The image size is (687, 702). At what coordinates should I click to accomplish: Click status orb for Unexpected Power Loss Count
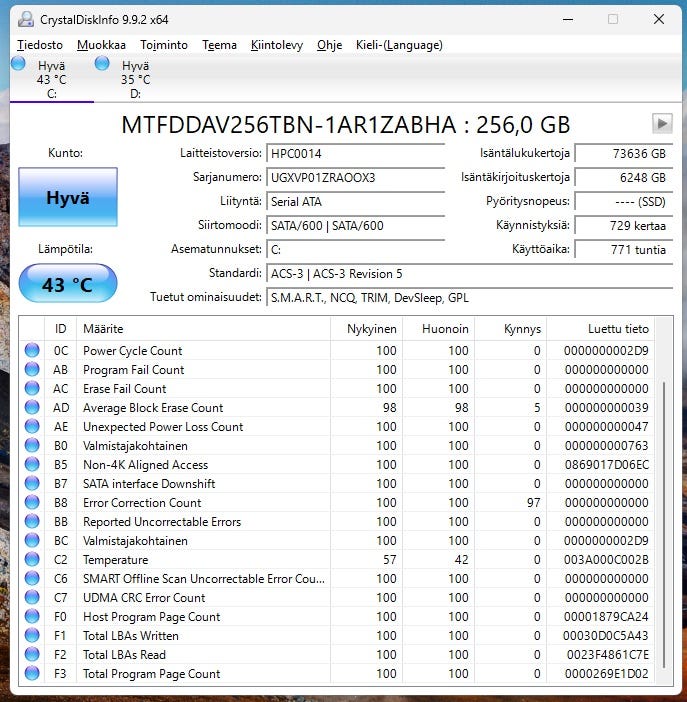pos(32,426)
